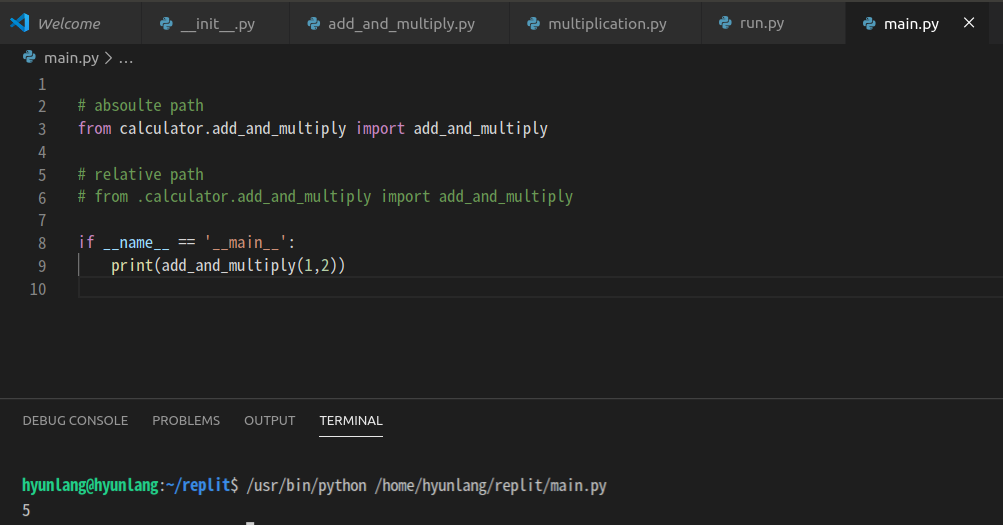Viewport: 1003px width, 525px height.
Task: Click the '# absoulte path' comment
Action: click(141, 106)
